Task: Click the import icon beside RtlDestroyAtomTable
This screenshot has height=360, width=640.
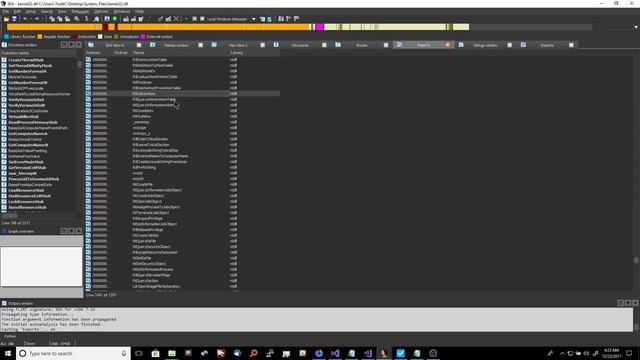Action: coord(89,60)
